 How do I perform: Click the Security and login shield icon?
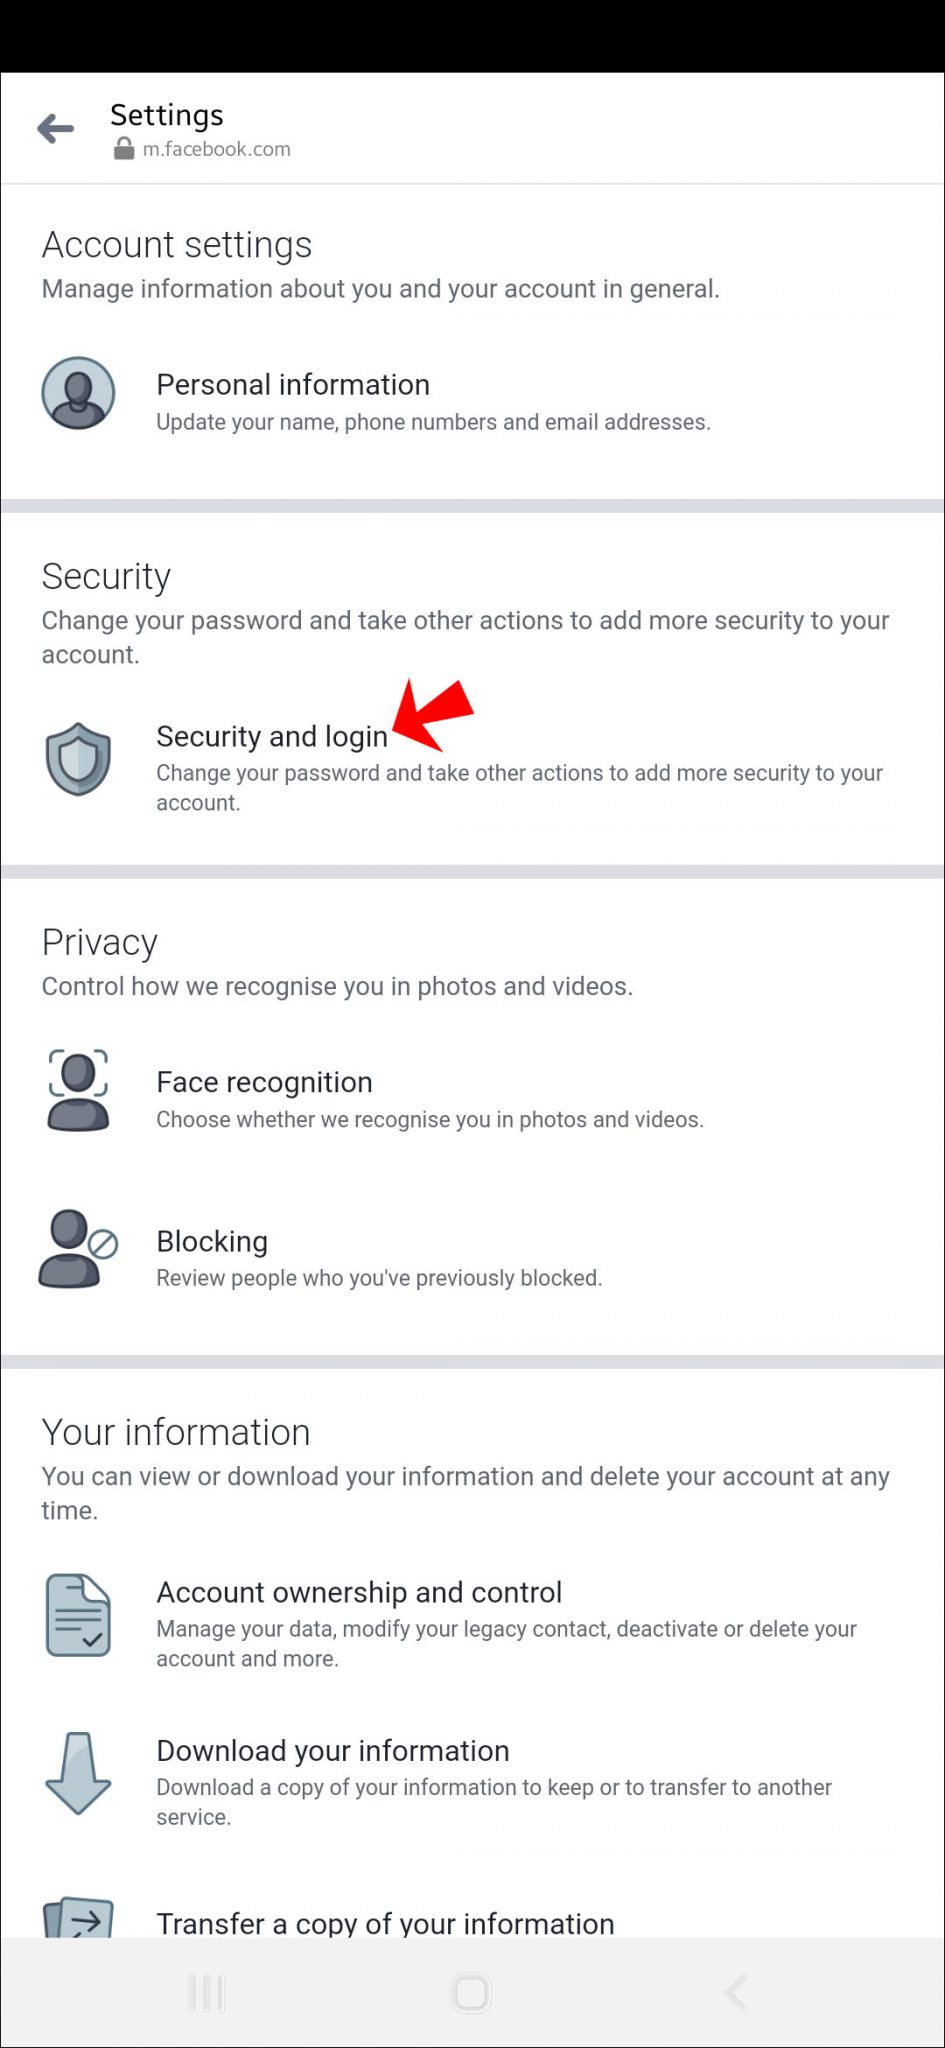point(78,759)
